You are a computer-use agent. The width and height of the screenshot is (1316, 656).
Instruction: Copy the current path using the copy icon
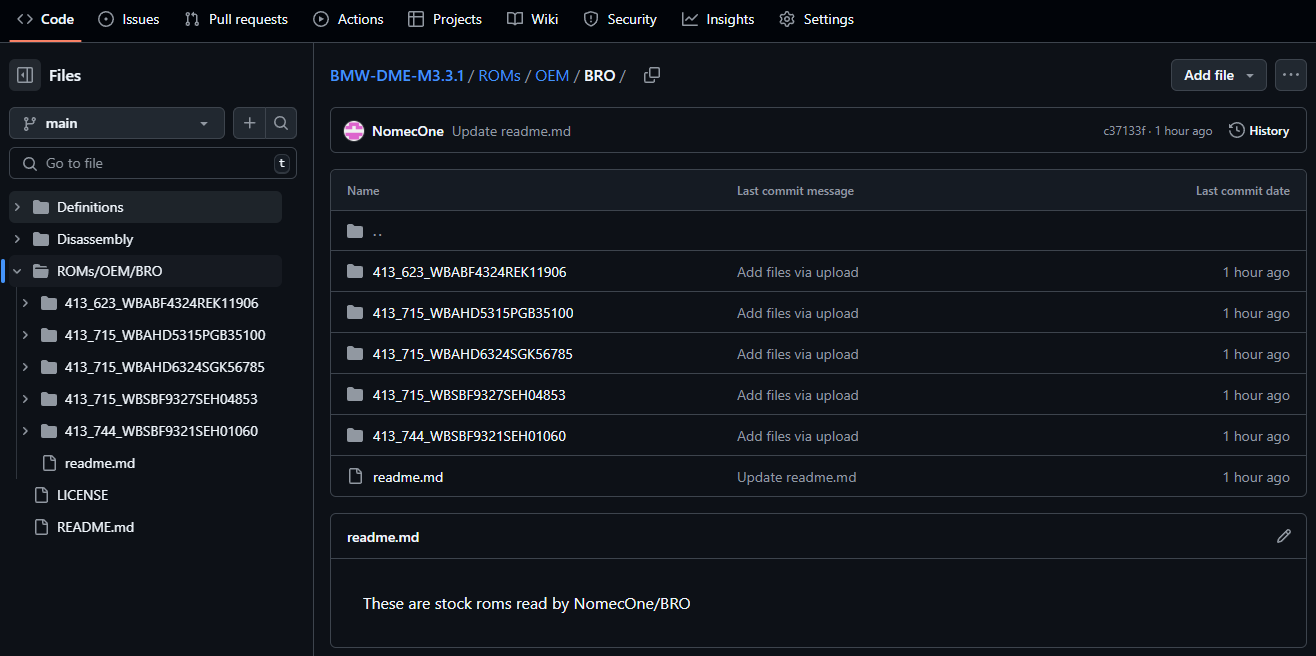coord(651,75)
